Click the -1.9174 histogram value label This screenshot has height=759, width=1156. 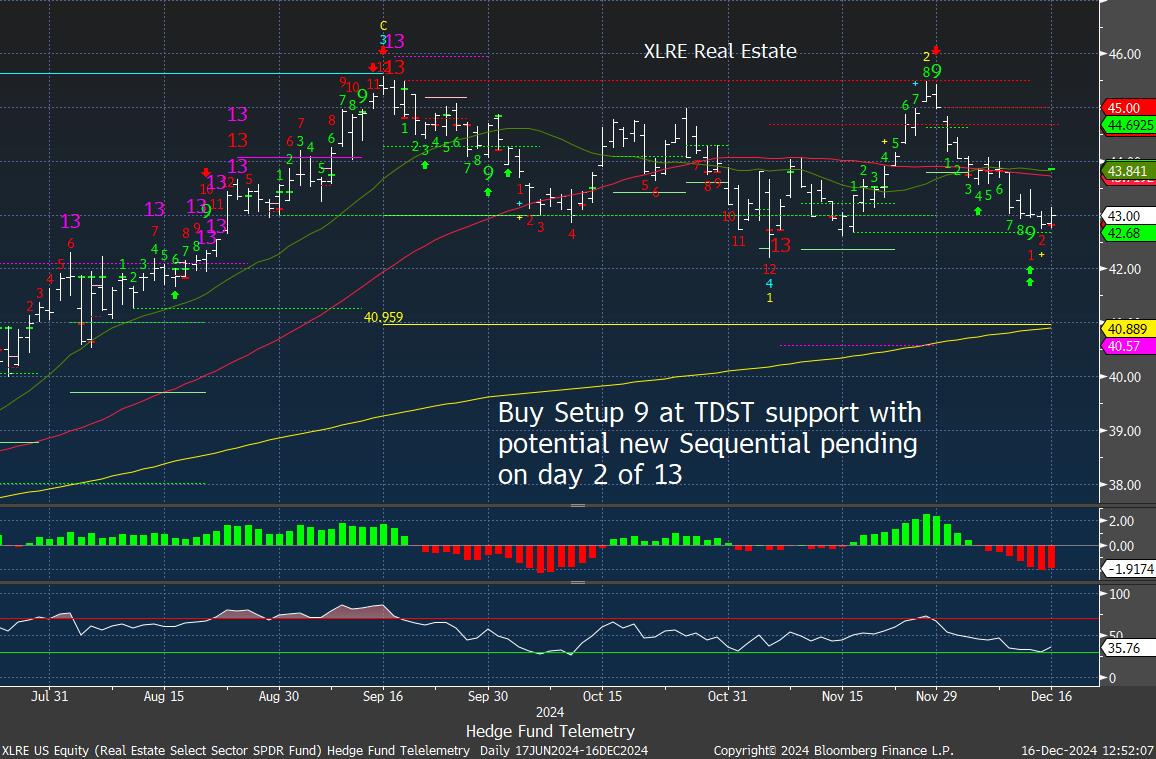click(x=1128, y=569)
